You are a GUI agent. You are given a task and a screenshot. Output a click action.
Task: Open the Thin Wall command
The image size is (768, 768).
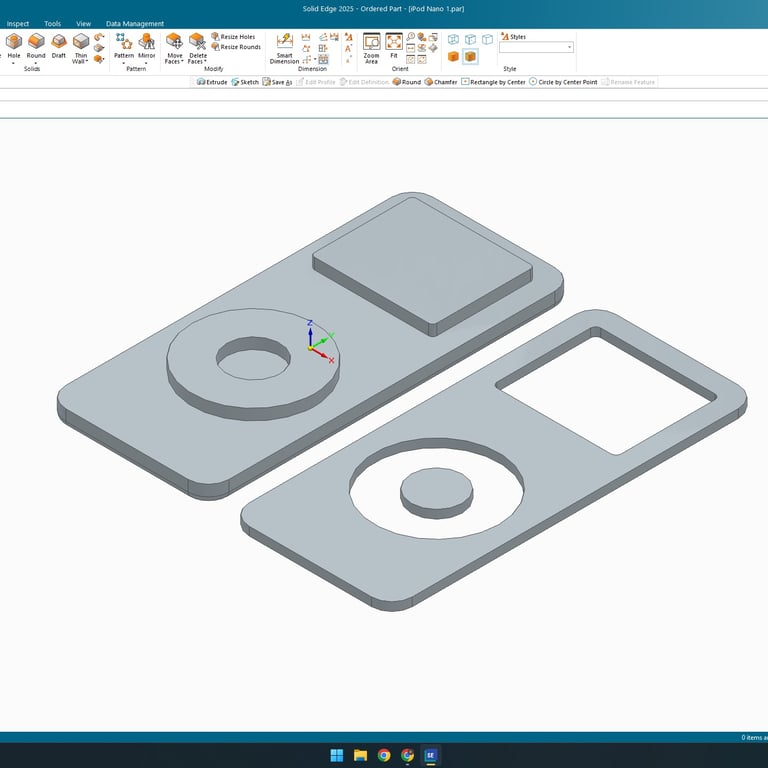pos(80,48)
